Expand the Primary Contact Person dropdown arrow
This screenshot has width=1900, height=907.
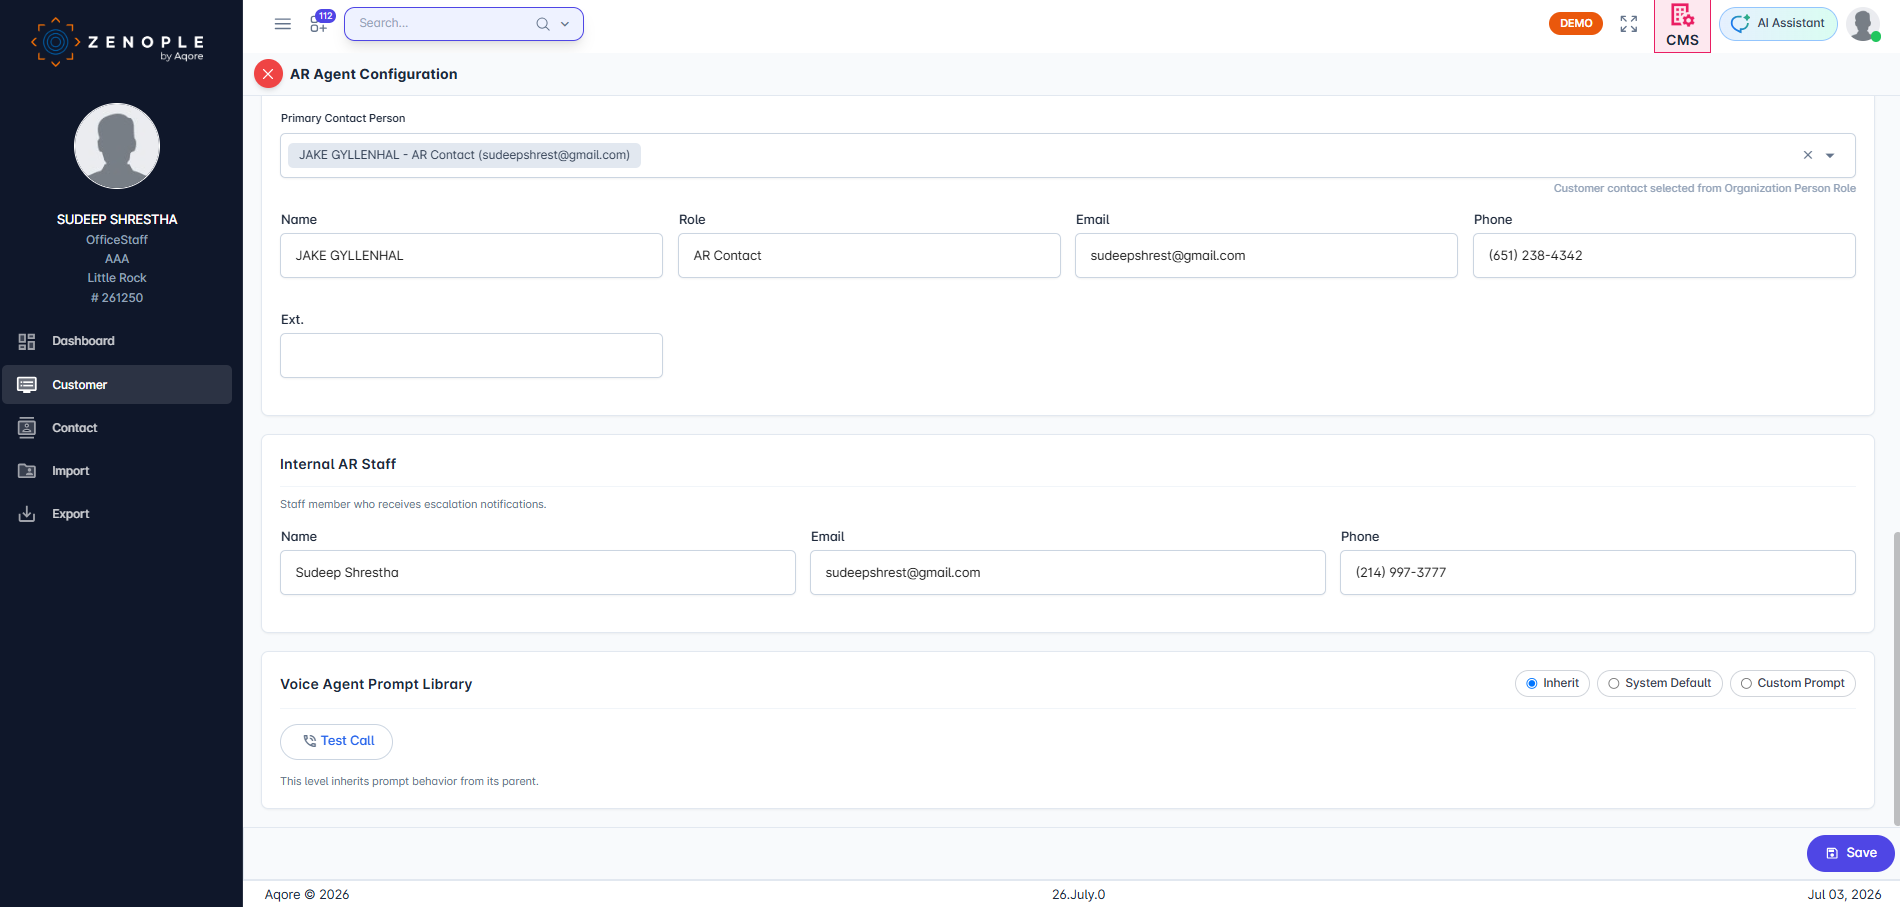1830,156
